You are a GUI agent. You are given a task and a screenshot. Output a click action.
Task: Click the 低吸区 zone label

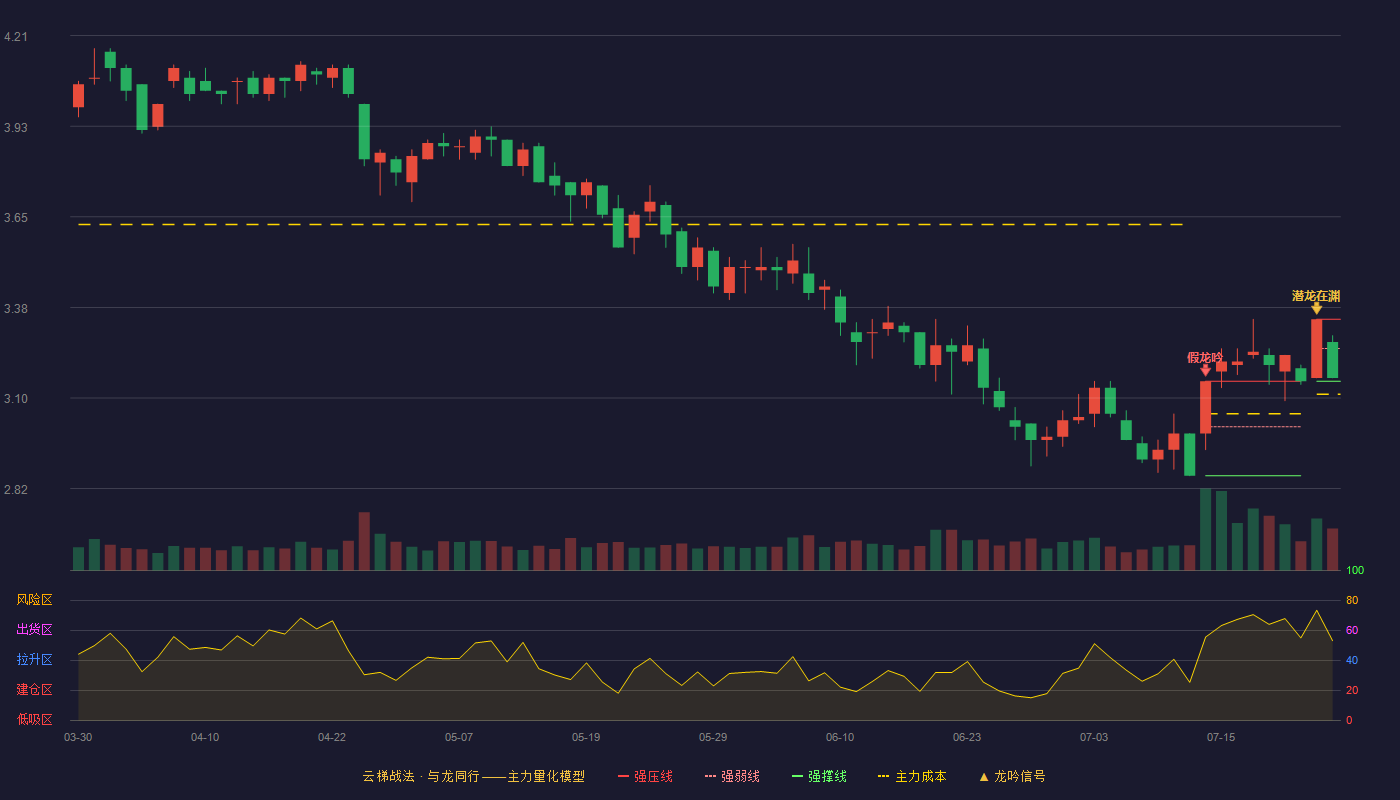35,720
